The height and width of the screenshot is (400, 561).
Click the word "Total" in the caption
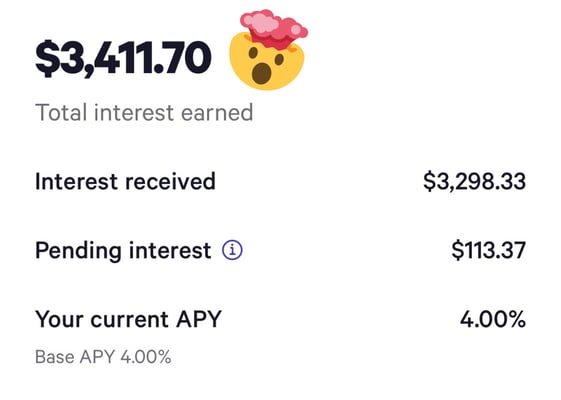61,112
